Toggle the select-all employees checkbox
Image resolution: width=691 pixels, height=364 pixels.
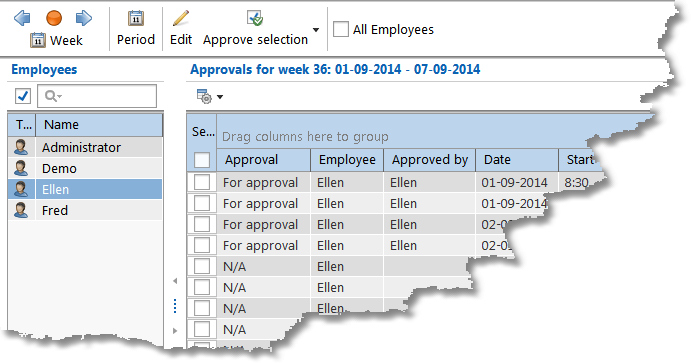(23, 96)
